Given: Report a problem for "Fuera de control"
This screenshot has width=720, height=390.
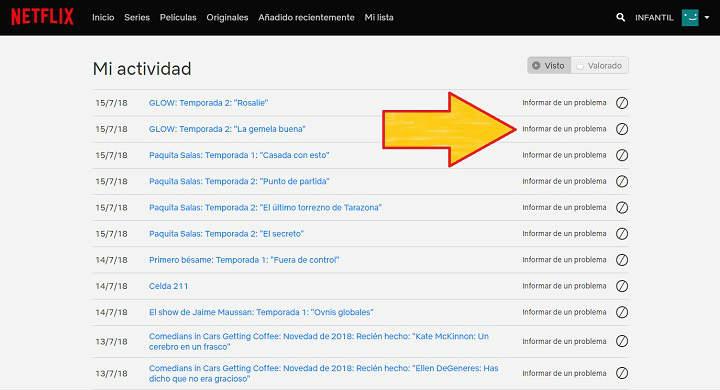Looking at the screenshot, I should tap(564, 260).
